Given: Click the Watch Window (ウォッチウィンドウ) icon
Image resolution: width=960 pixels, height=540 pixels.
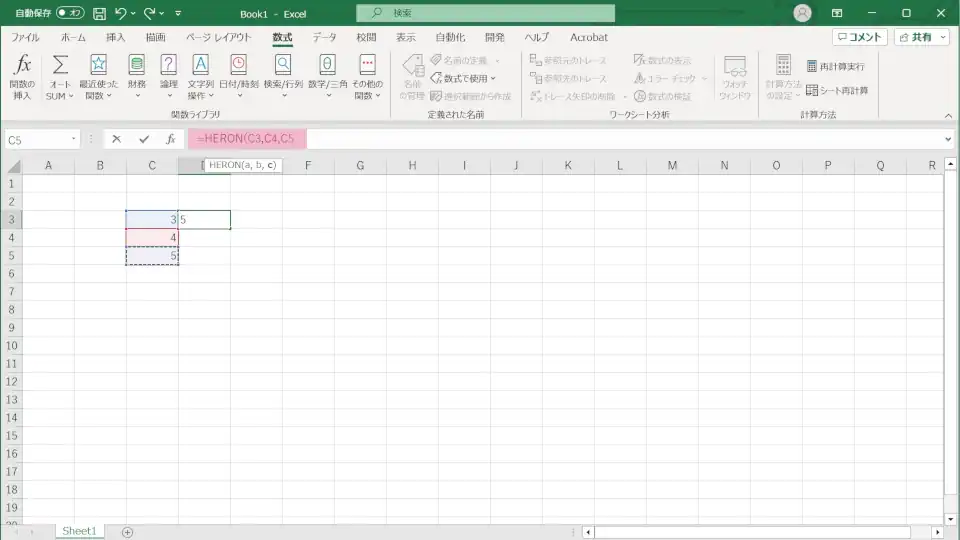Looking at the screenshot, I should point(734,66).
